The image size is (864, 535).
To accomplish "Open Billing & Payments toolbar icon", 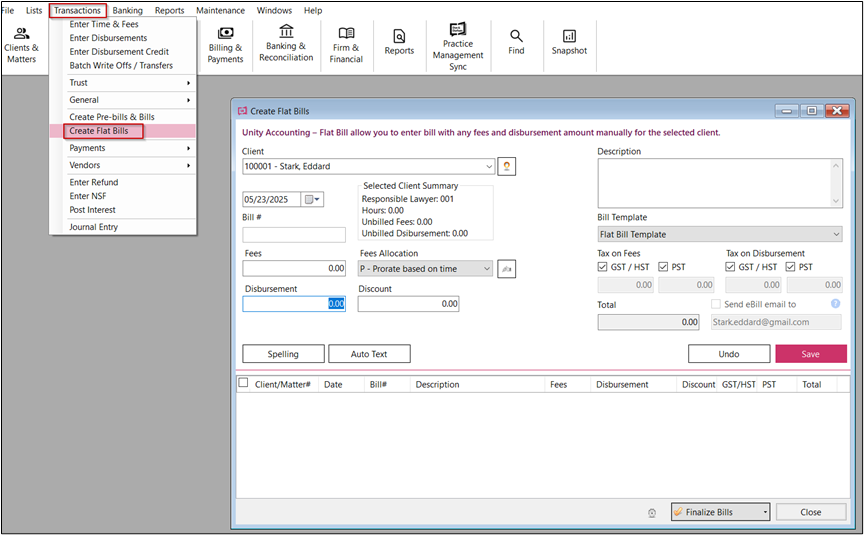I will click(225, 45).
